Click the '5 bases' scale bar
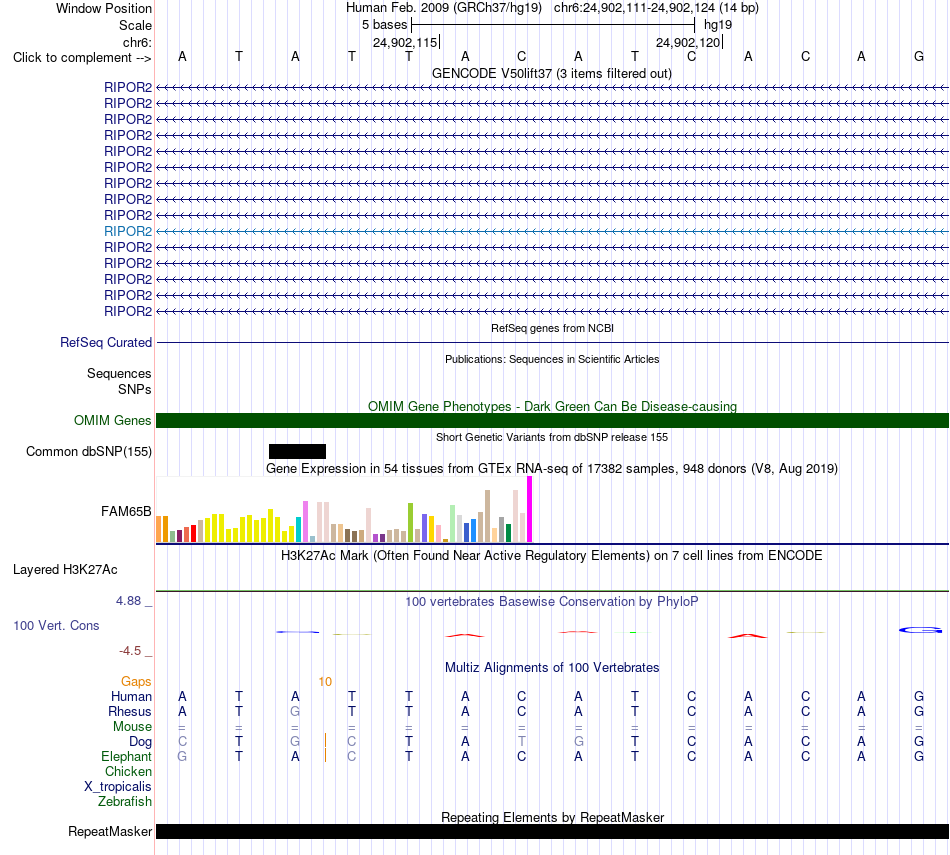950x855 pixels. 553,25
